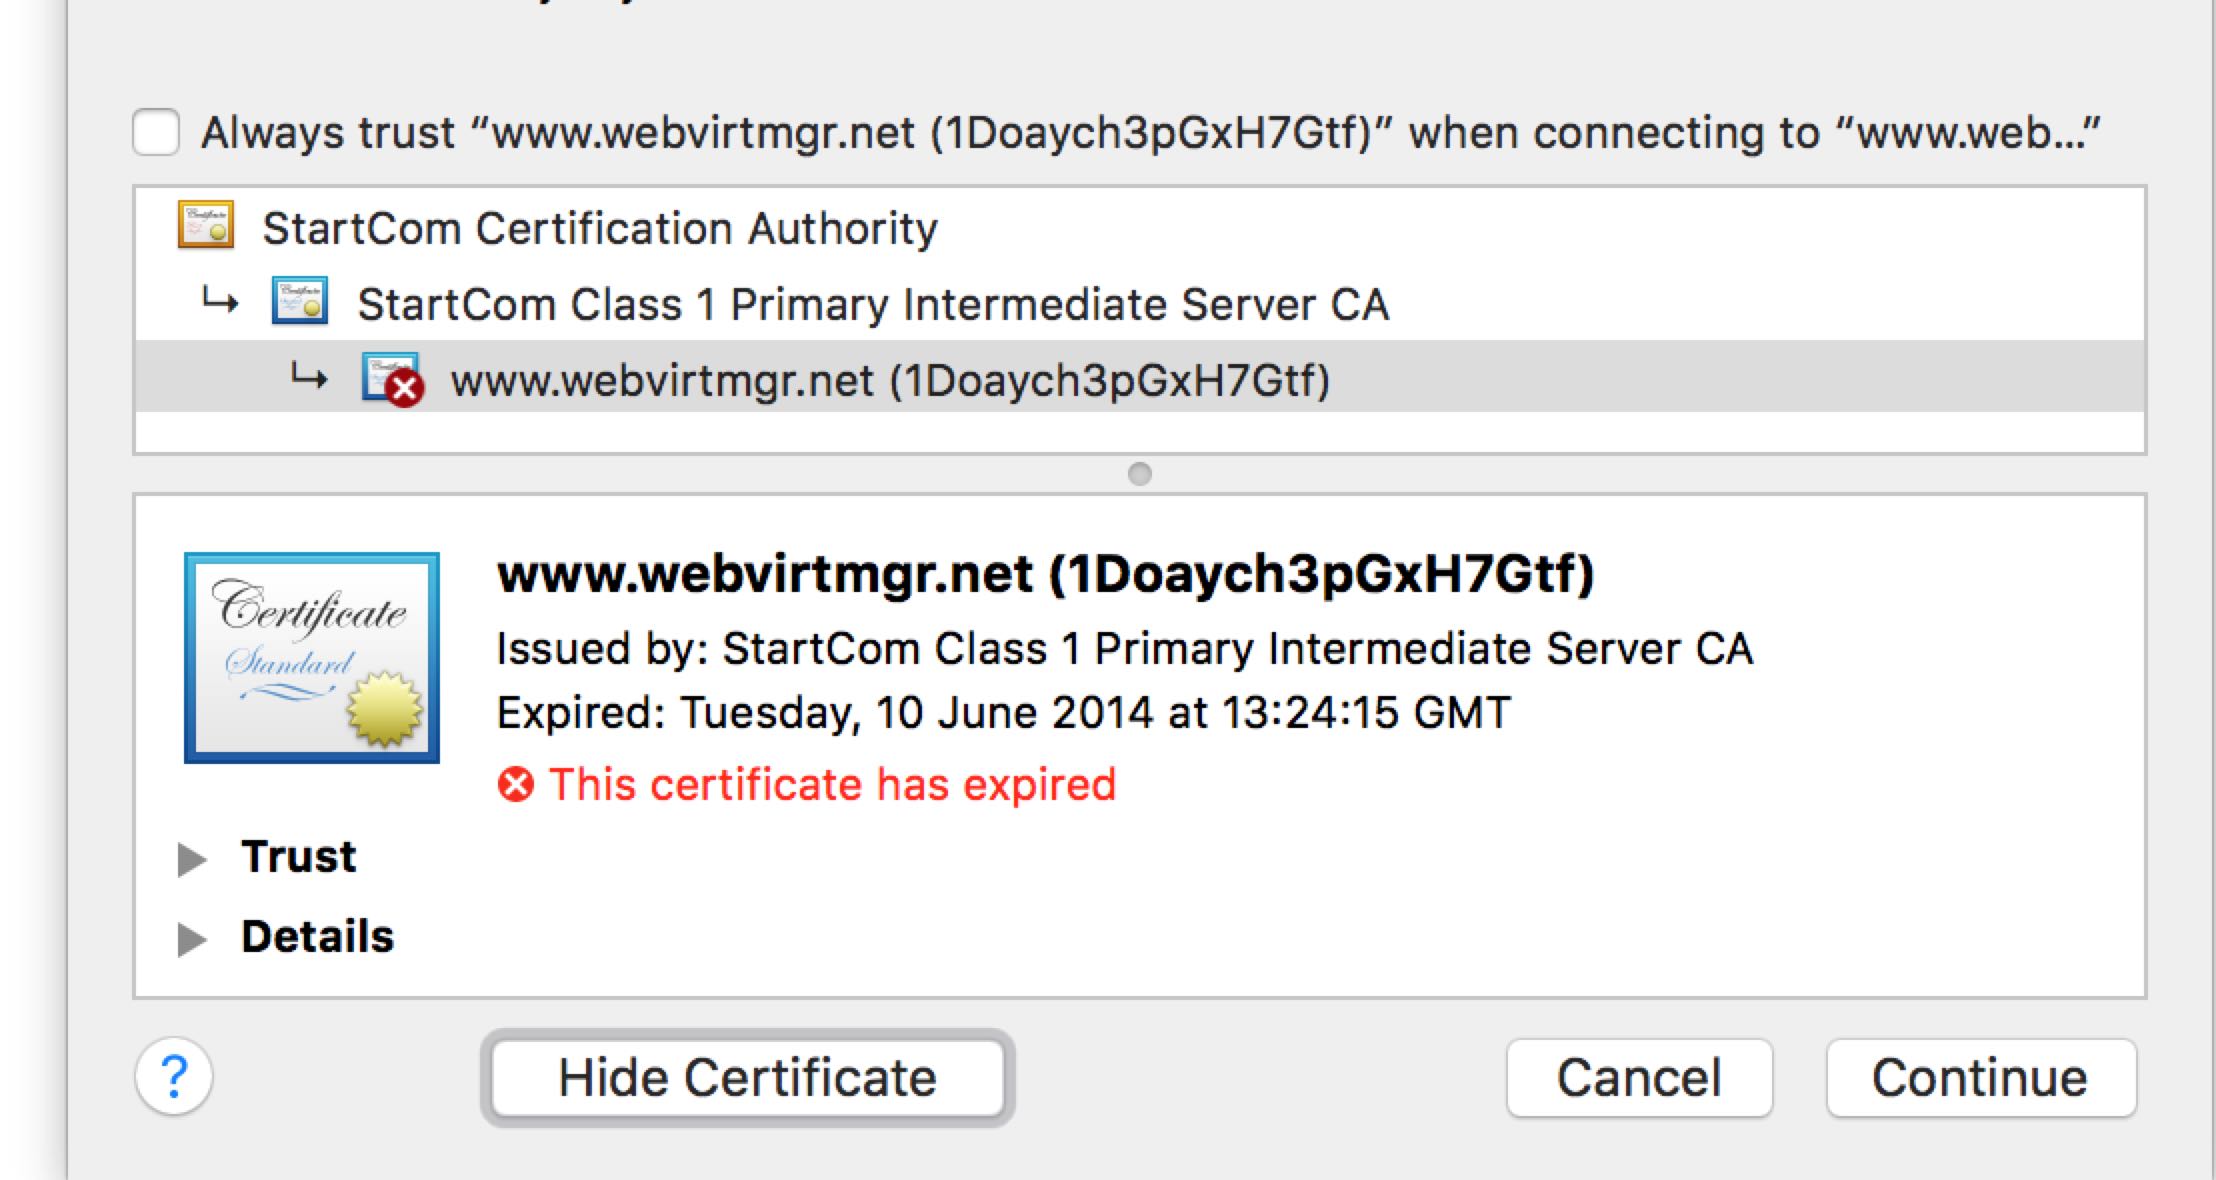This screenshot has width=2216, height=1180.
Task: Click the Cancel button
Action: [x=1639, y=1077]
